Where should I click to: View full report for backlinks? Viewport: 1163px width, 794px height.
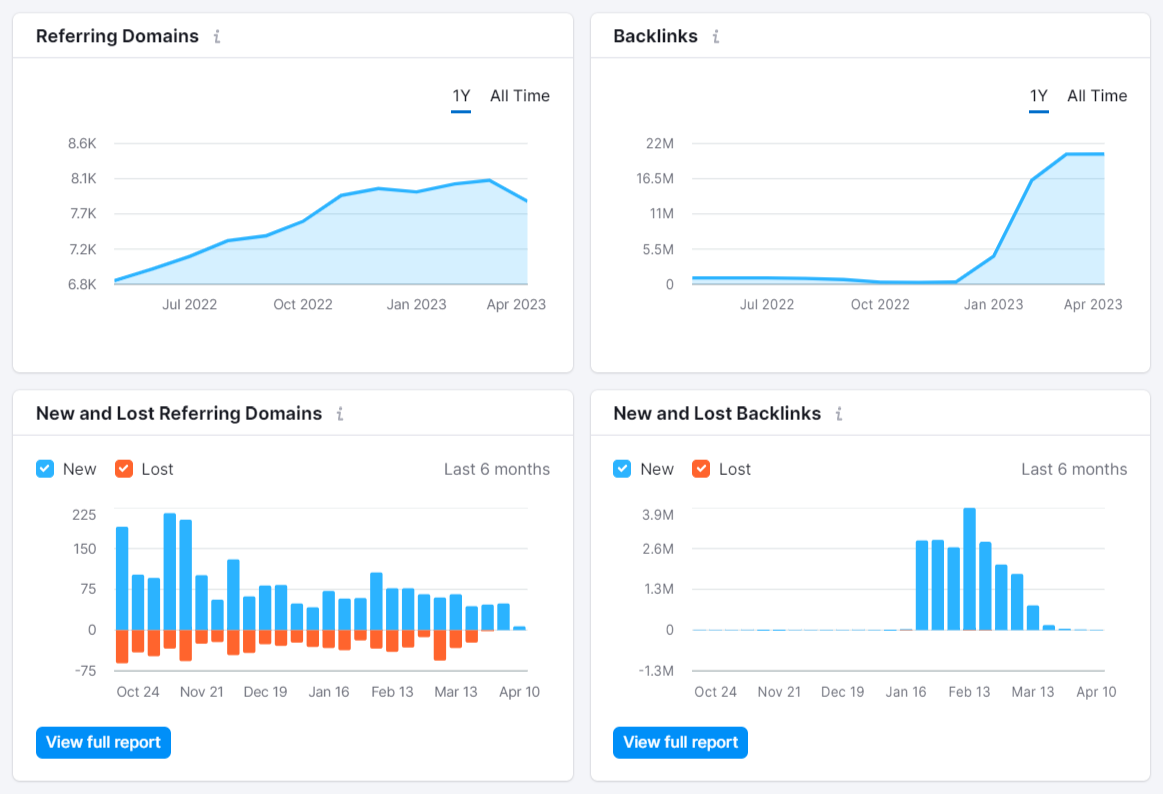coord(680,742)
